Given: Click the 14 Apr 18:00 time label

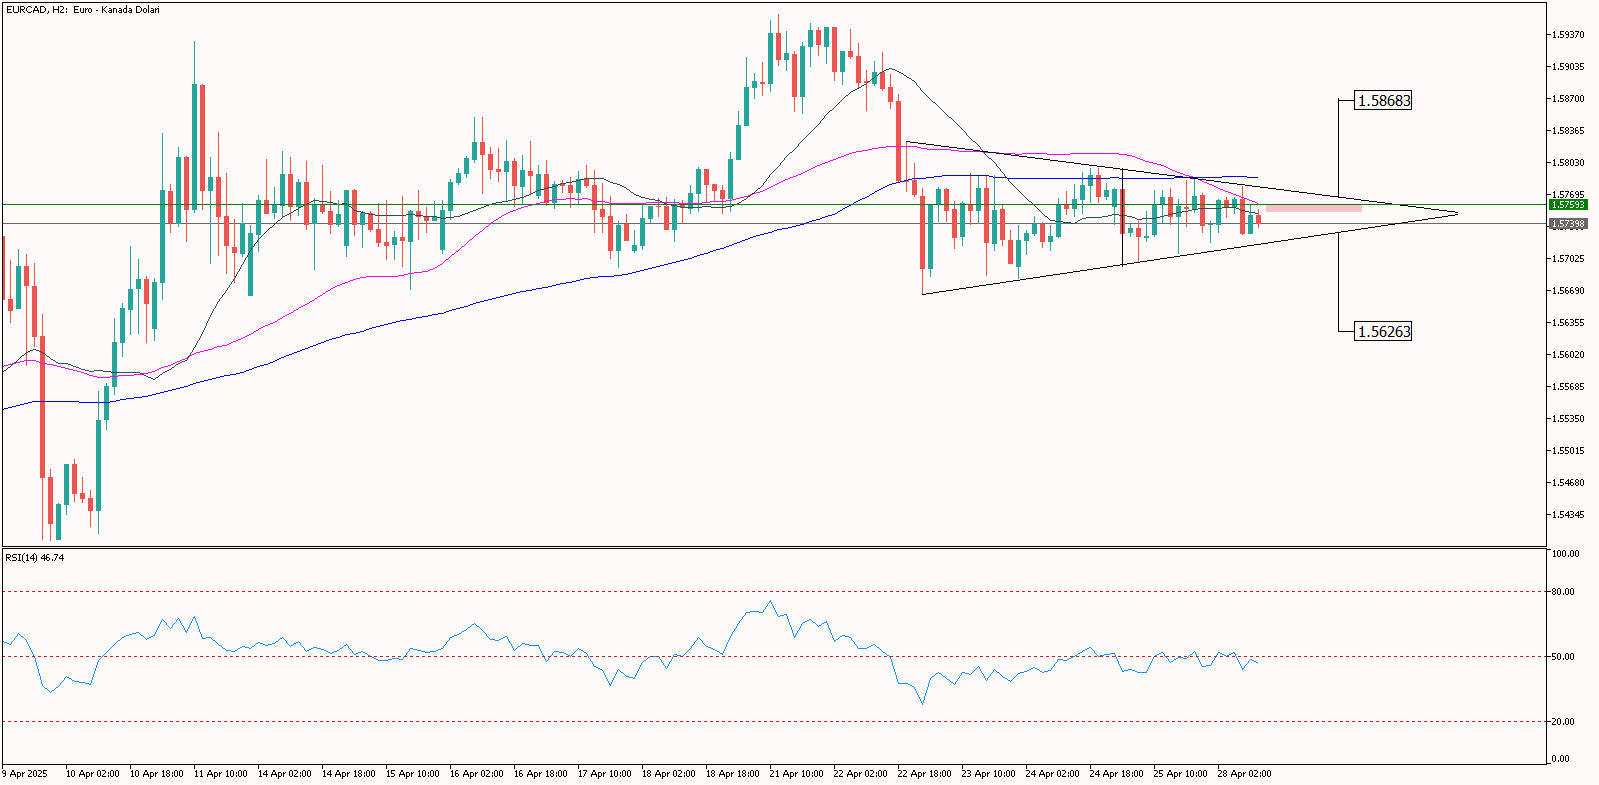Looking at the screenshot, I should (x=349, y=774).
